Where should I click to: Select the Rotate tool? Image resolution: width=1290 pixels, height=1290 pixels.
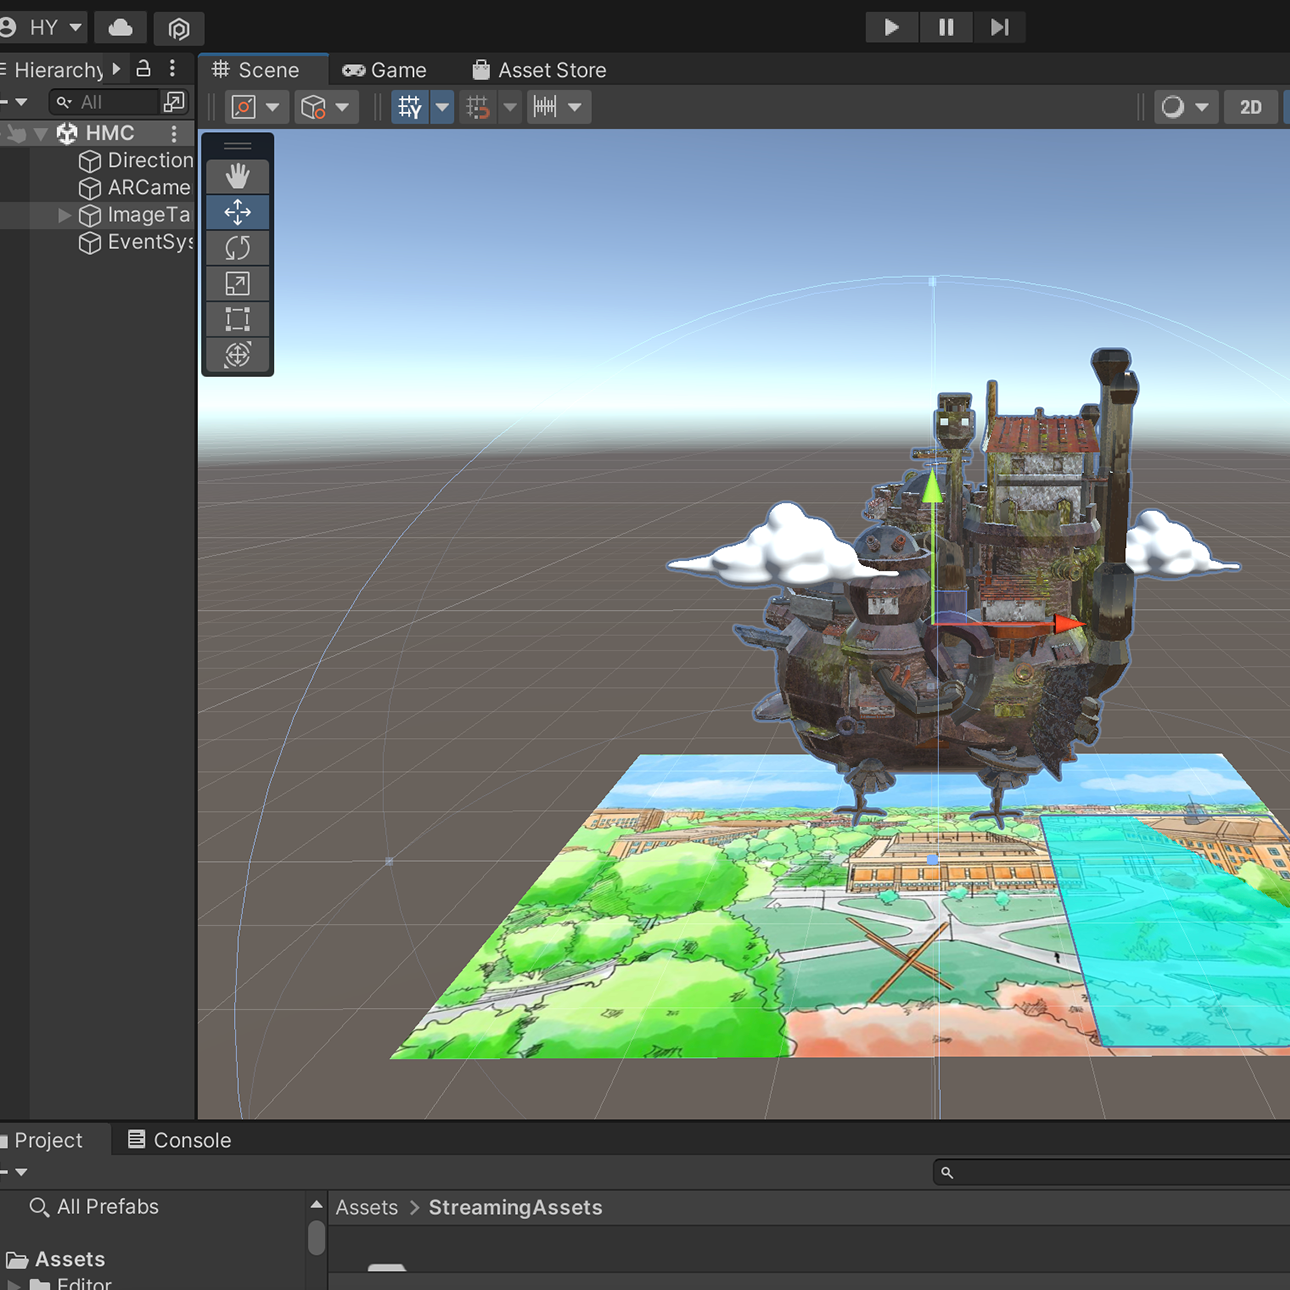click(237, 248)
